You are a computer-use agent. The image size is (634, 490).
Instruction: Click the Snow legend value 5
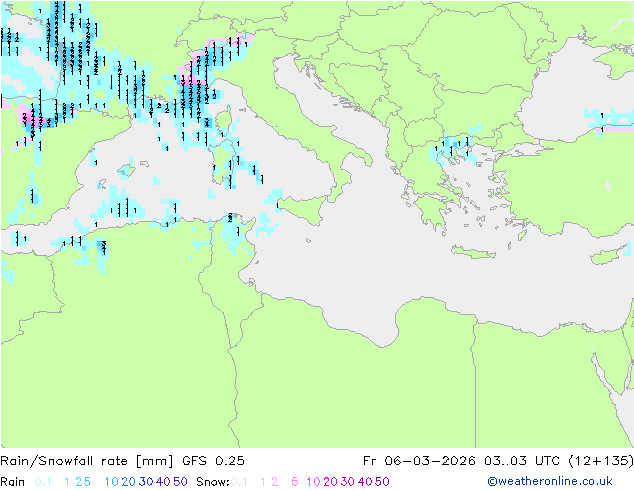(x=295, y=482)
